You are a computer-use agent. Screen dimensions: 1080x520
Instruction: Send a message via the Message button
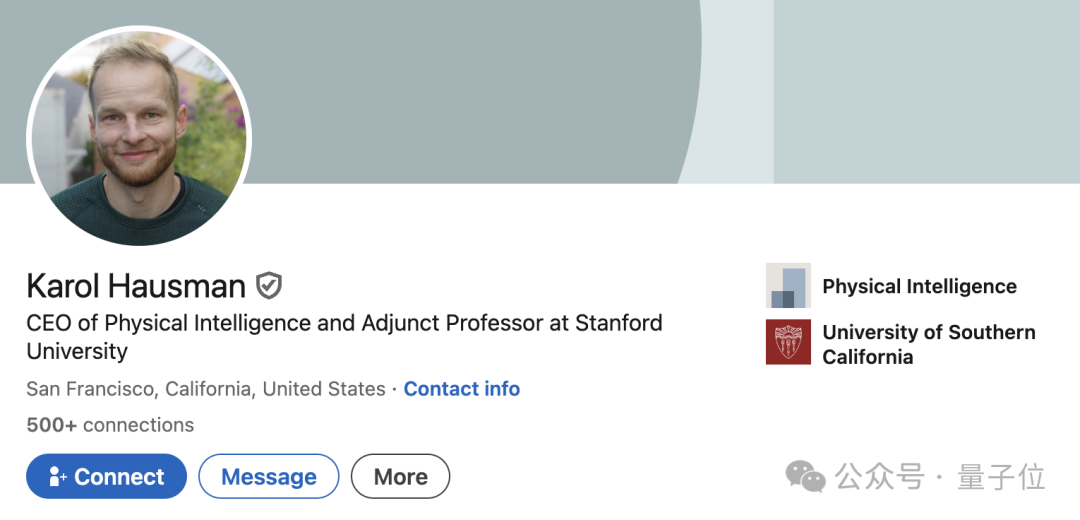(x=269, y=477)
